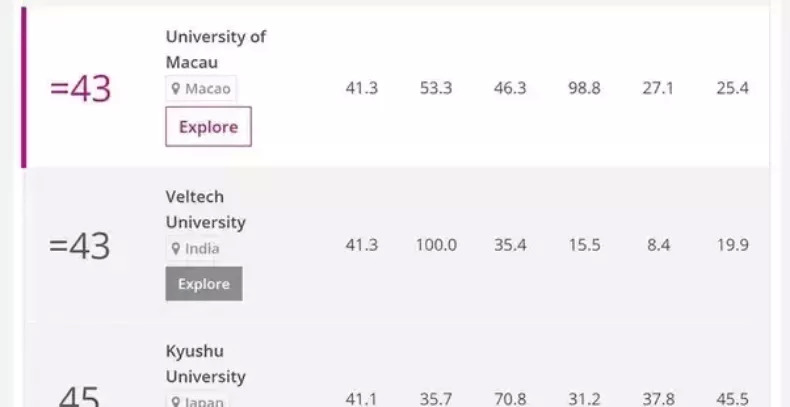Click University of Macau's =43 rank

[x=80, y=88]
